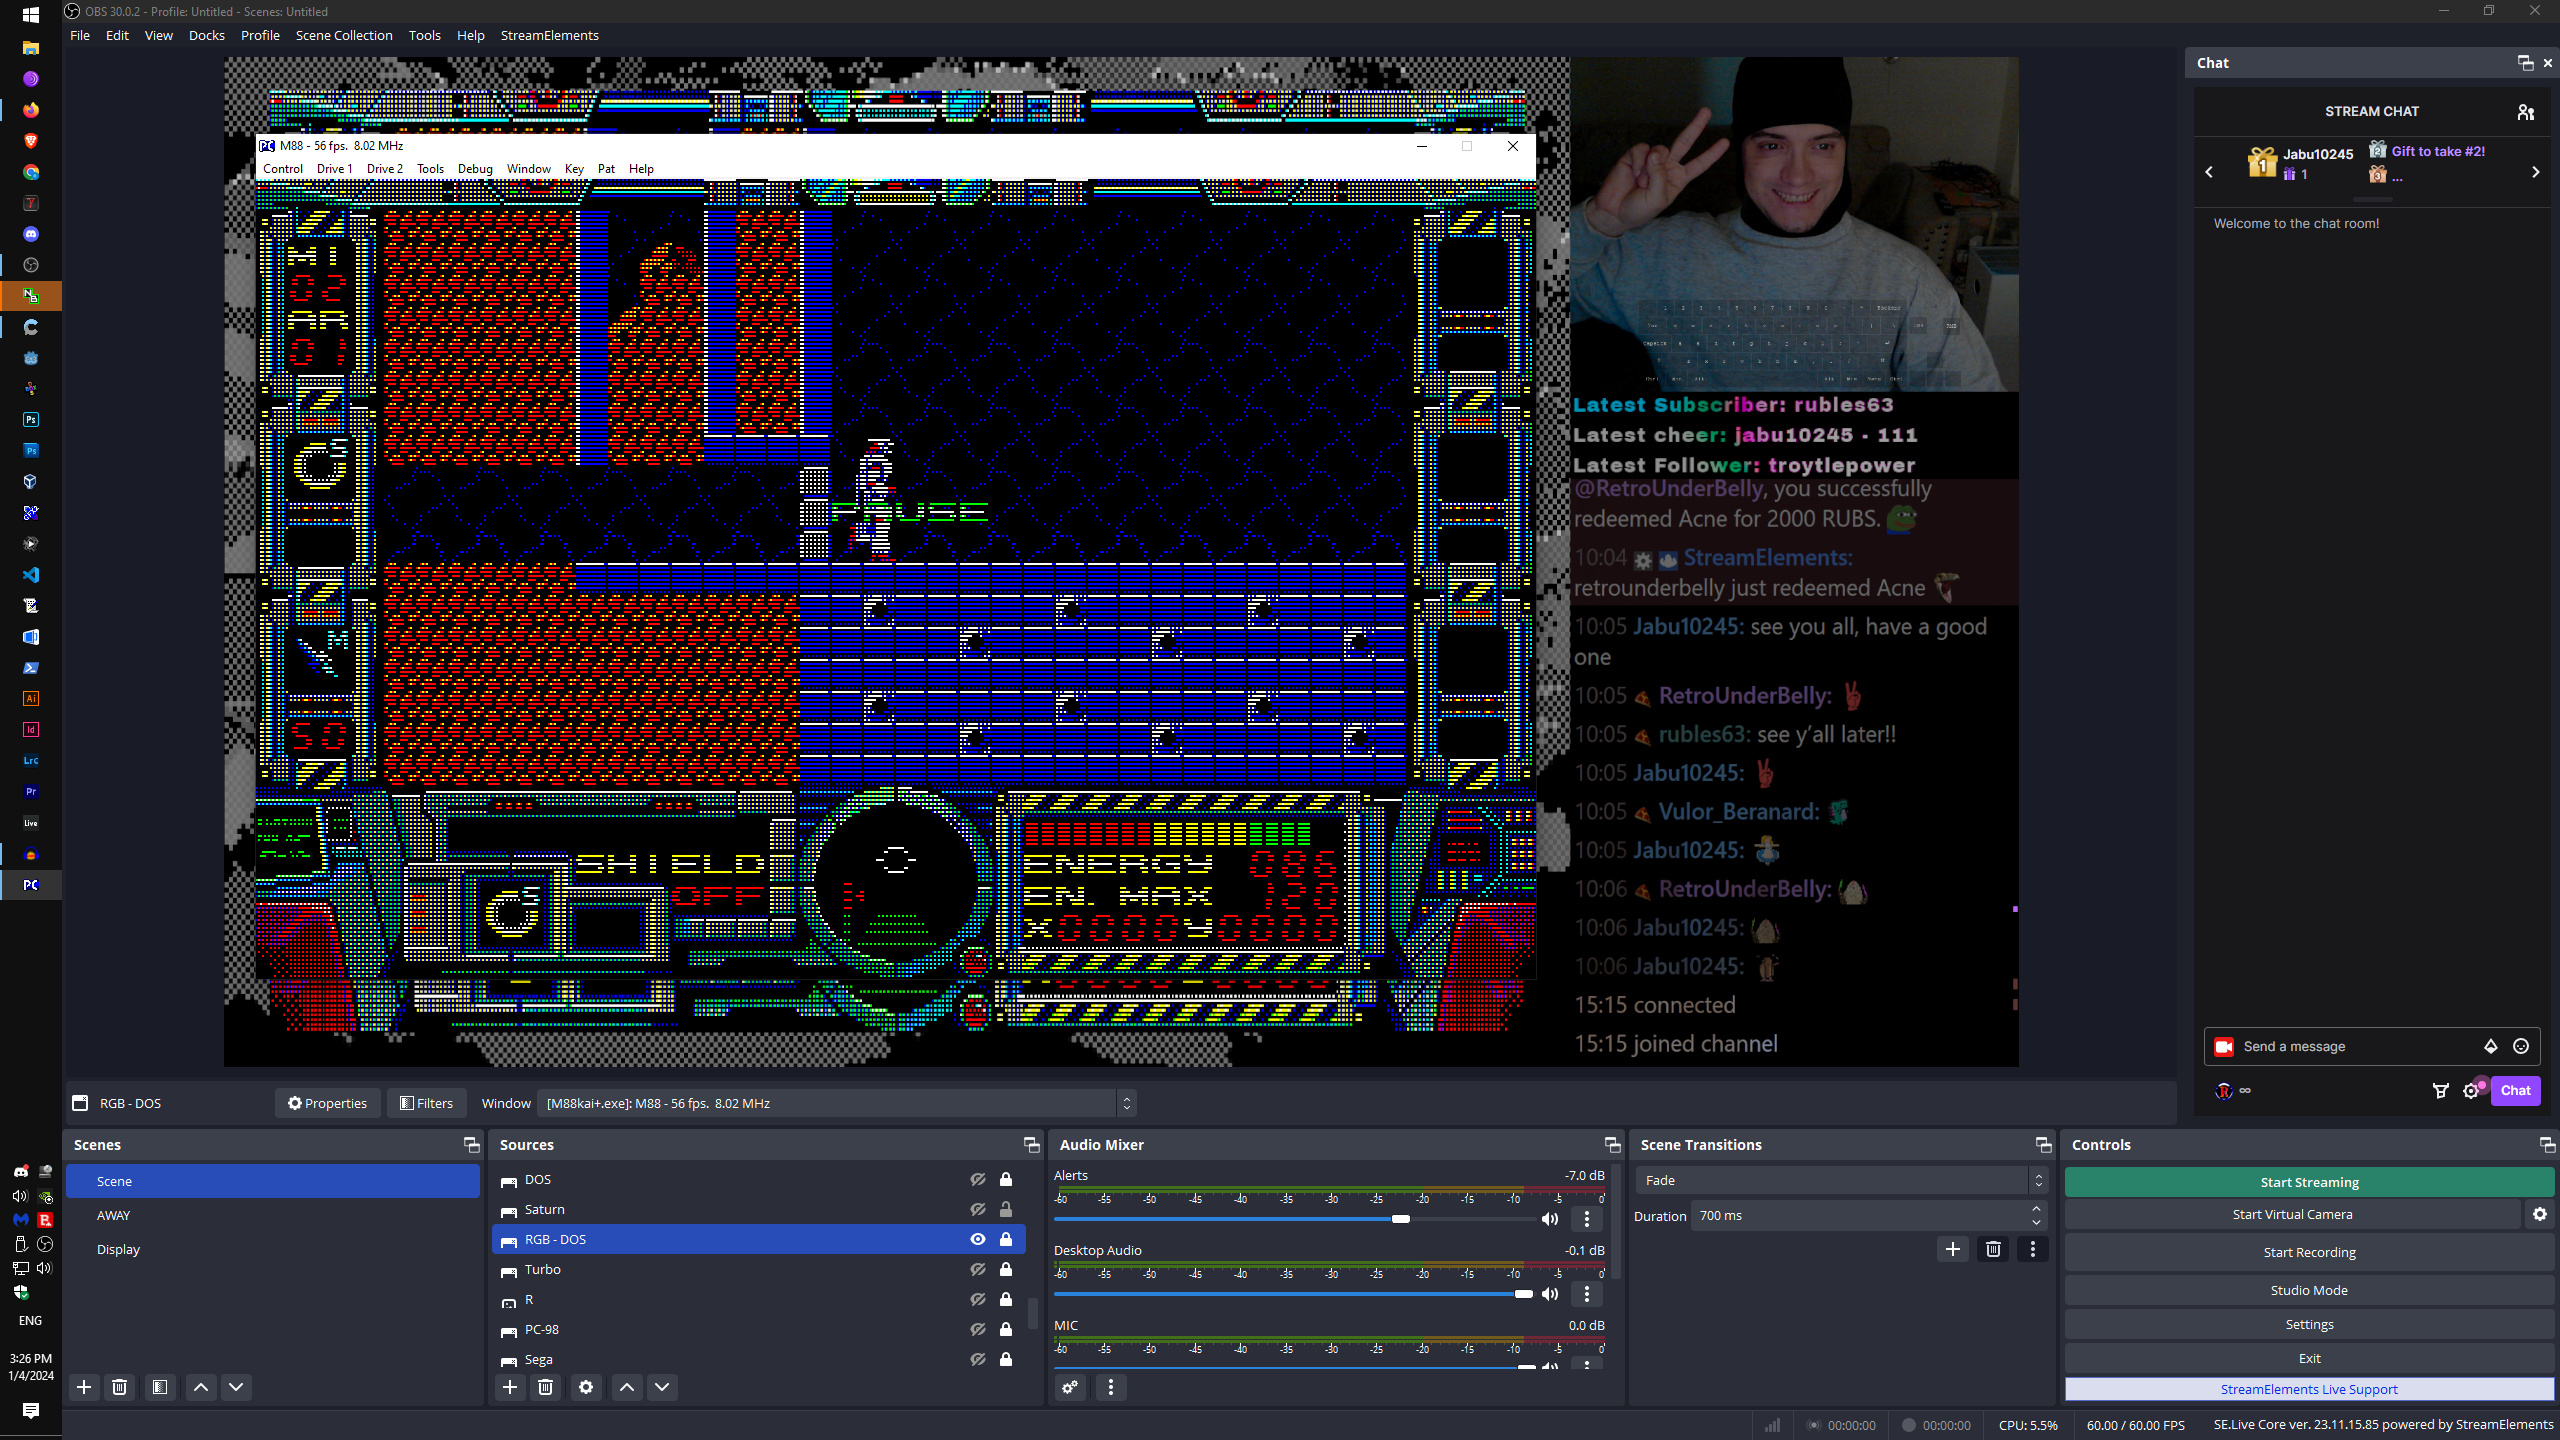This screenshot has height=1440, width=2560.
Task: Add a new scene with plus button
Action: tap(84, 1387)
